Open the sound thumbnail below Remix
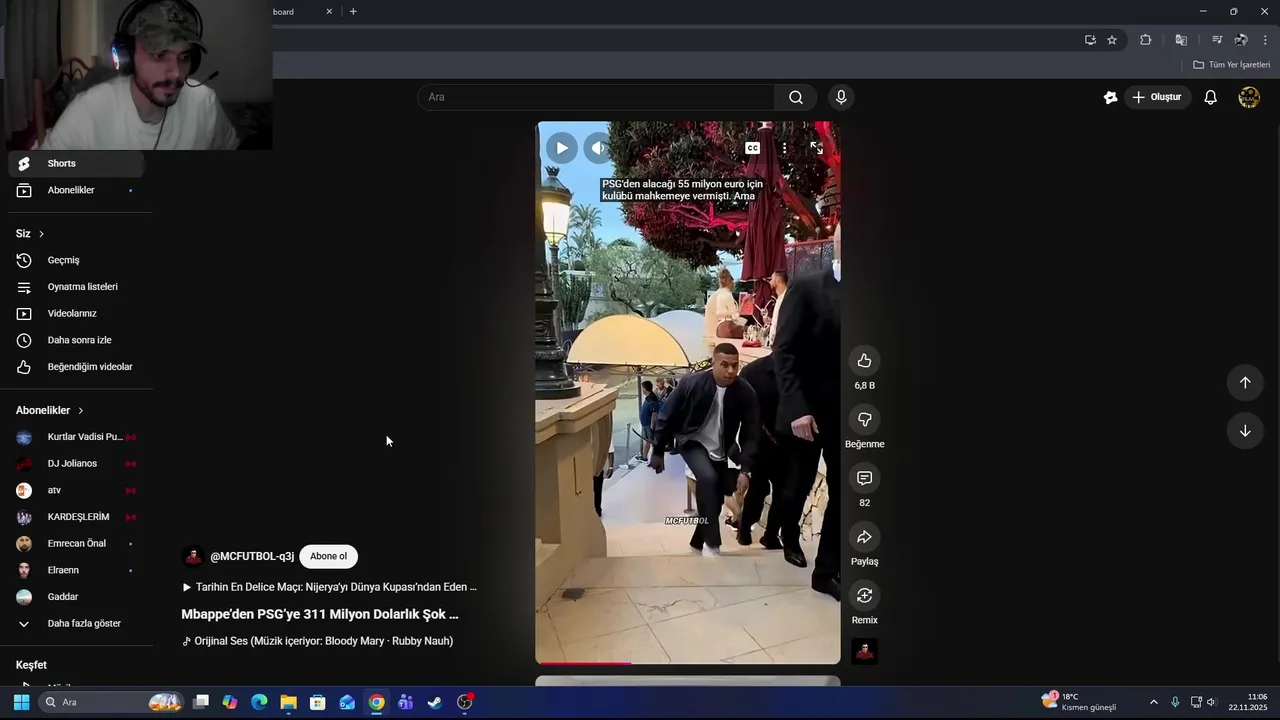Screen dimensions: 1280x720 point(864,652)
